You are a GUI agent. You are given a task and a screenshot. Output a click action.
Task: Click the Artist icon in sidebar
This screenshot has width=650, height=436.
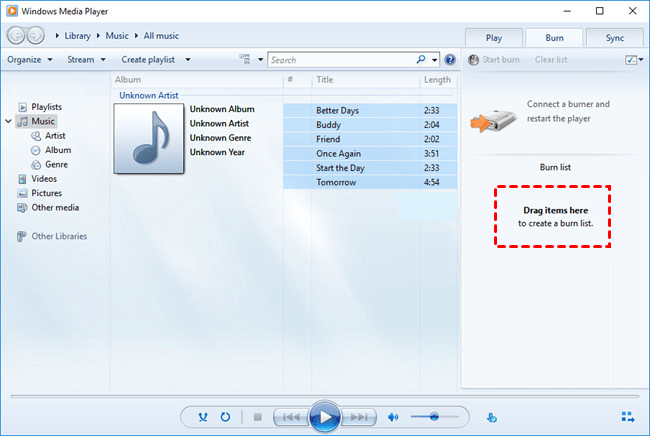click(x=36, y=136)
